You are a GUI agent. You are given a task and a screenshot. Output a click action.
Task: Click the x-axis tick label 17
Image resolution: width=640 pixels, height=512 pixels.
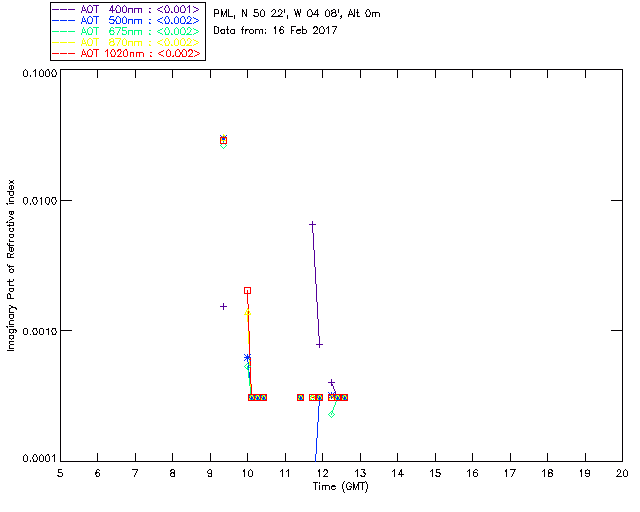[x=510, y=474]
